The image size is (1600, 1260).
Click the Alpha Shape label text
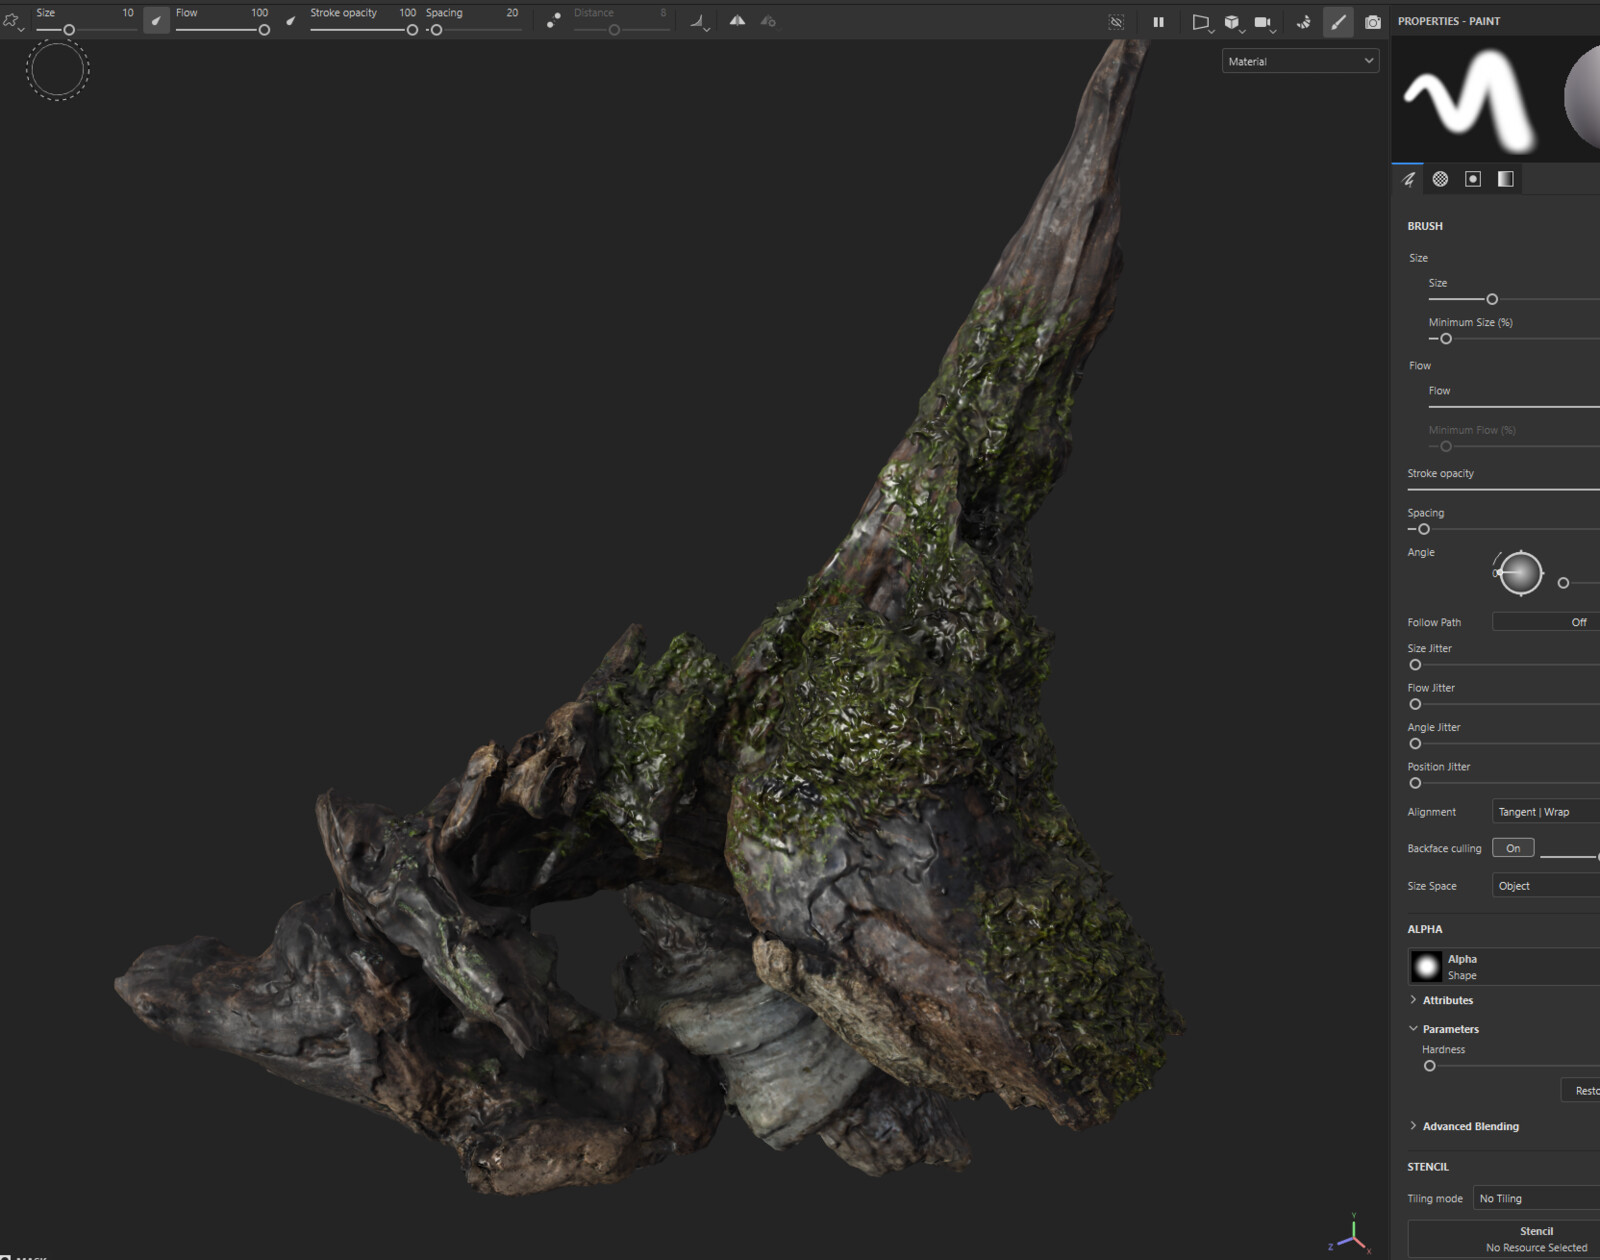pos(1462,967)
